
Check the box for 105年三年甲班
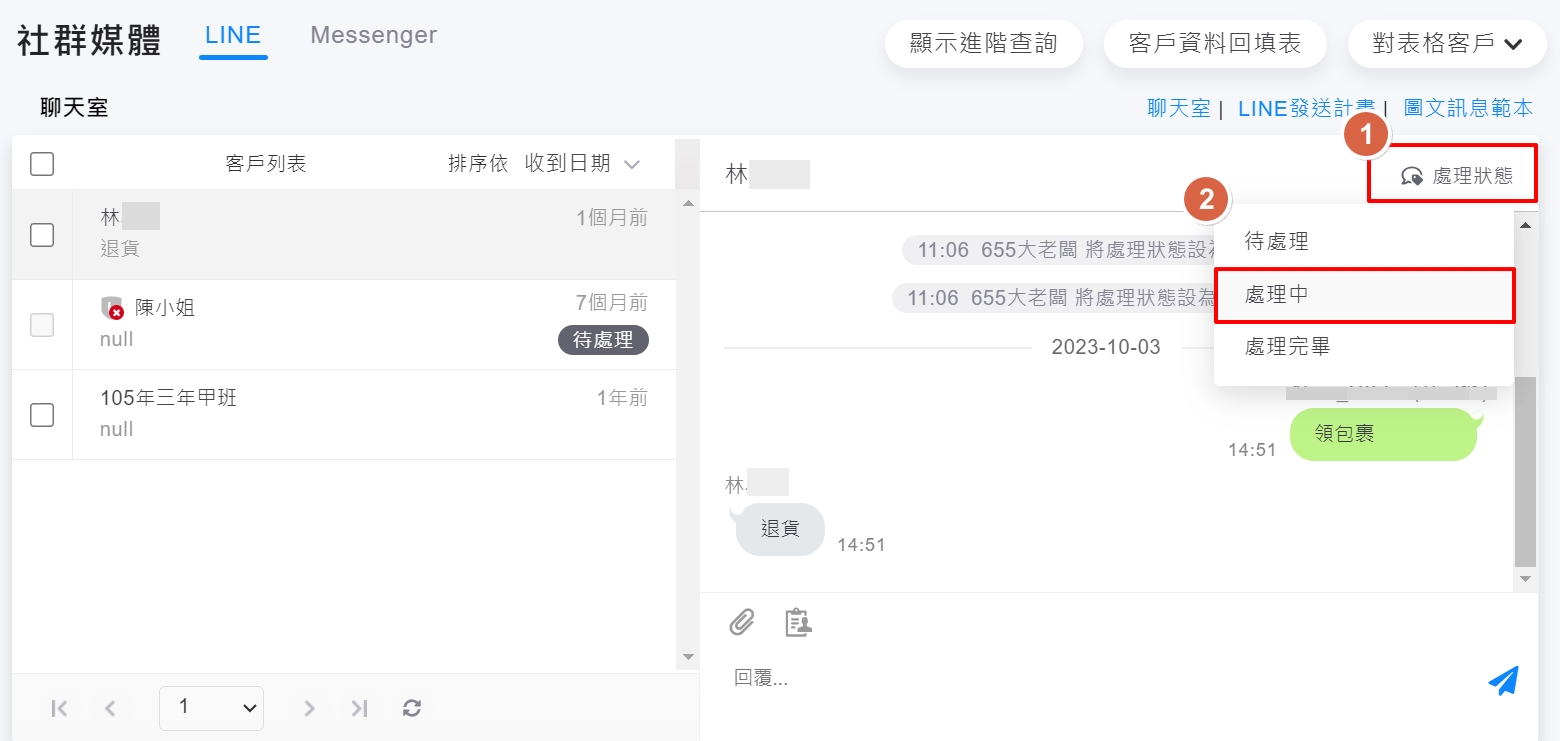[x=42, y=415]
